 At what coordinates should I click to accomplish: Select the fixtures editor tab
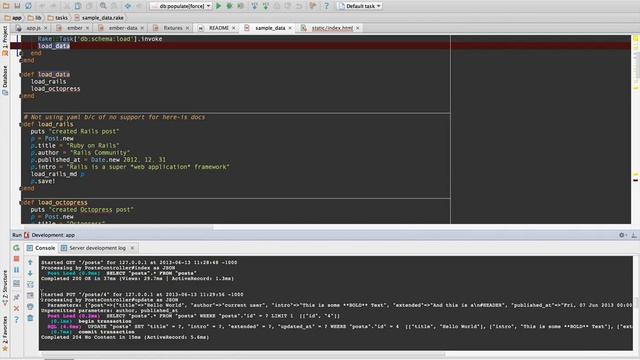pos(171,28)
